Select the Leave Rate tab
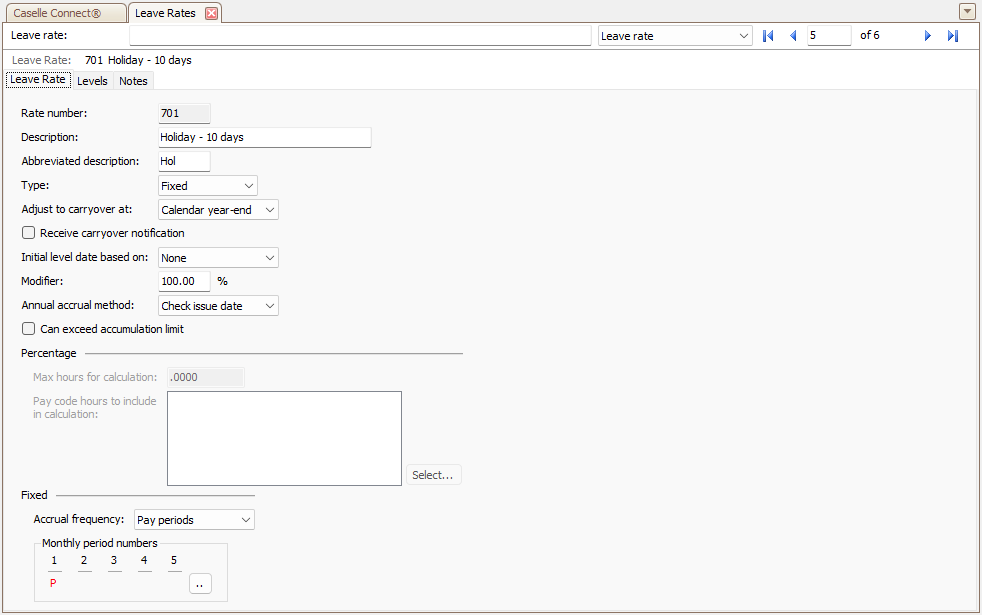Image resolution: width=982 pixels, height=615 pixels. point(38,80)
